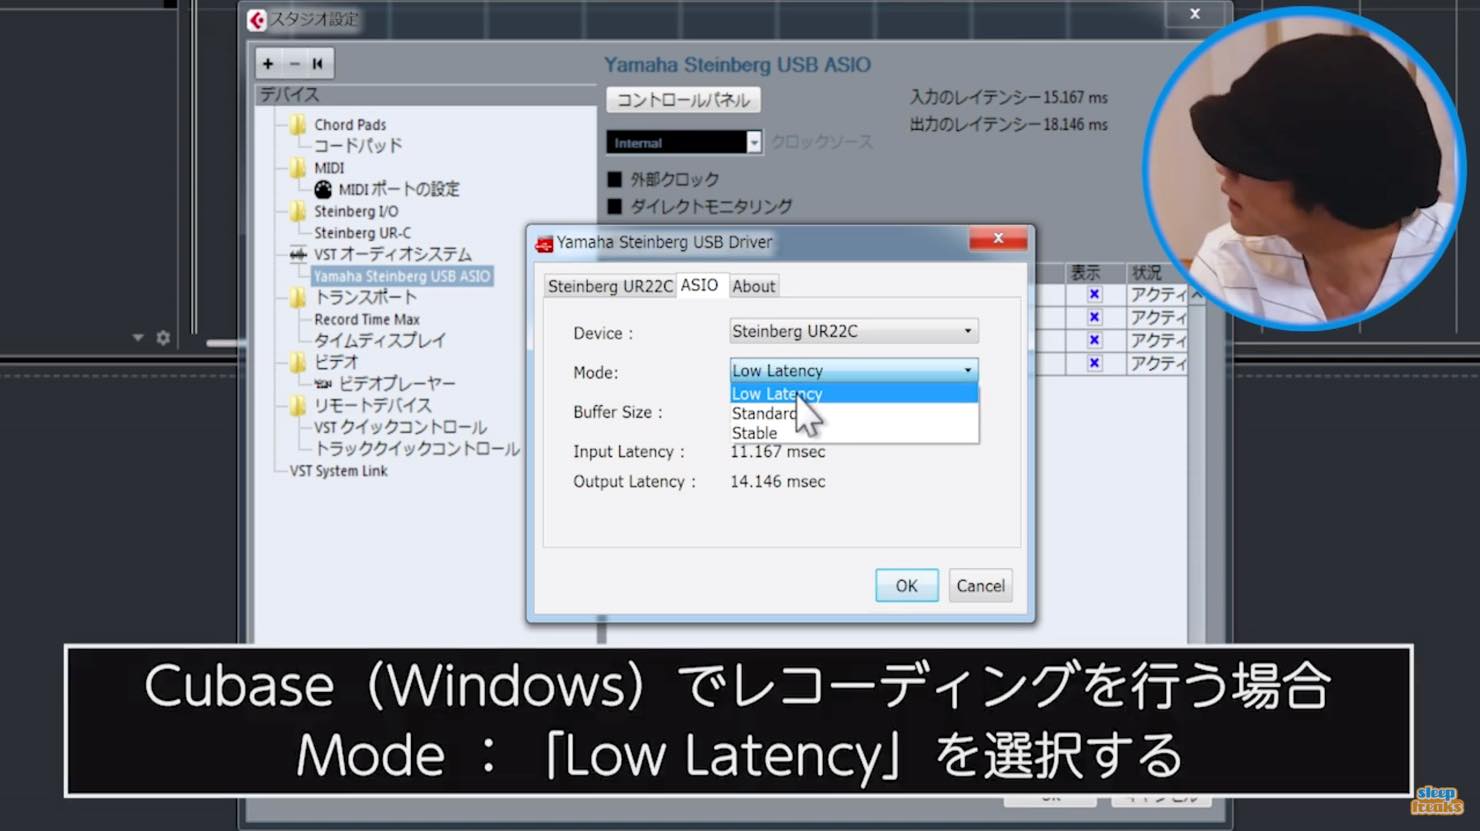The width and height of the screenshot is (1480, 831).
Task: Toggle third port visibility checkbox
Action: [1094, 340]
